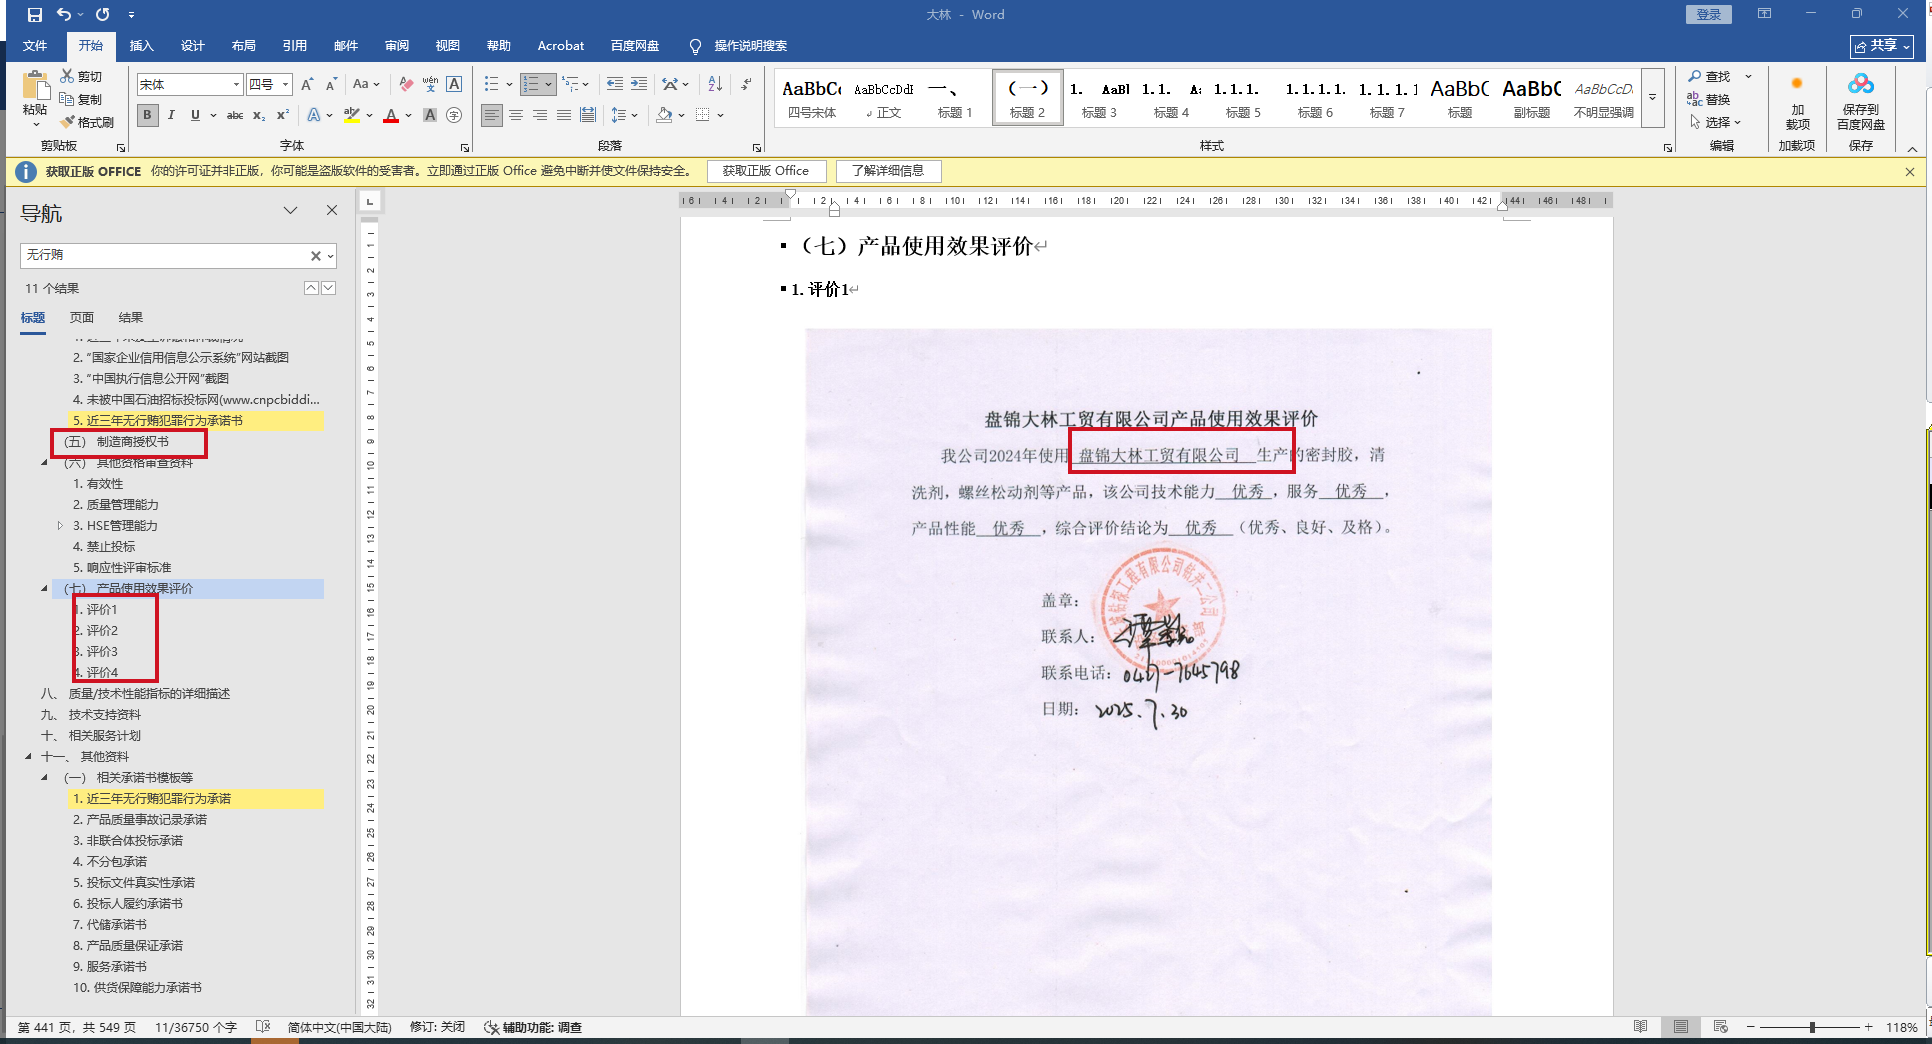Close the navigation pane
Screen dimensions: 1932x1044
coord(332,210)
